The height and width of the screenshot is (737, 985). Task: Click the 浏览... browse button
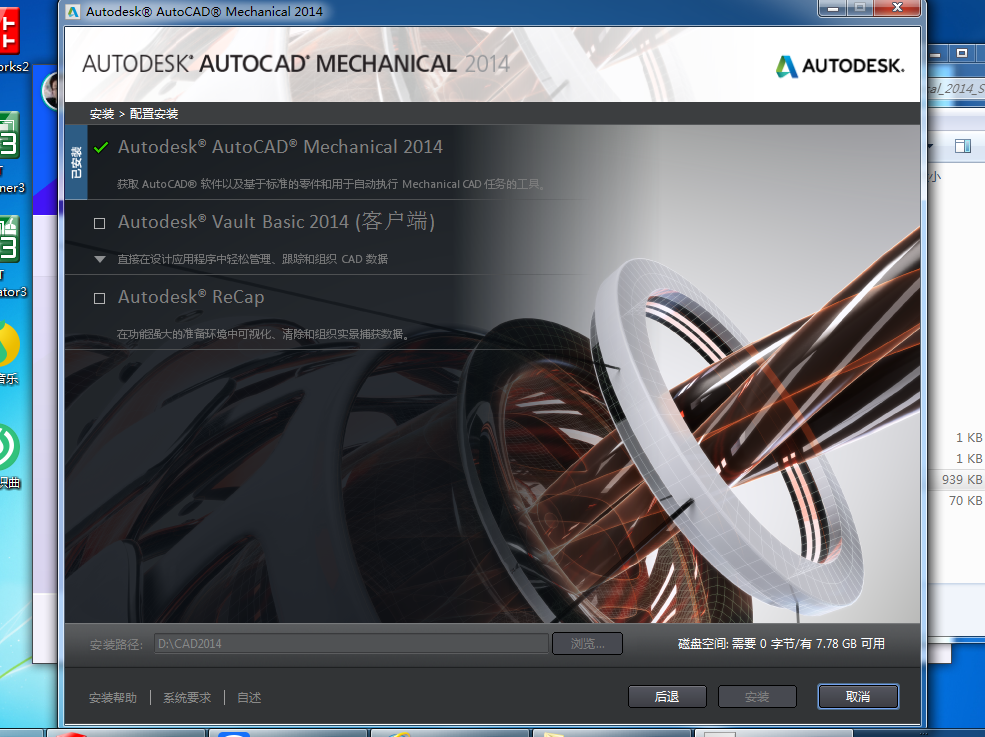click(587, 643)
